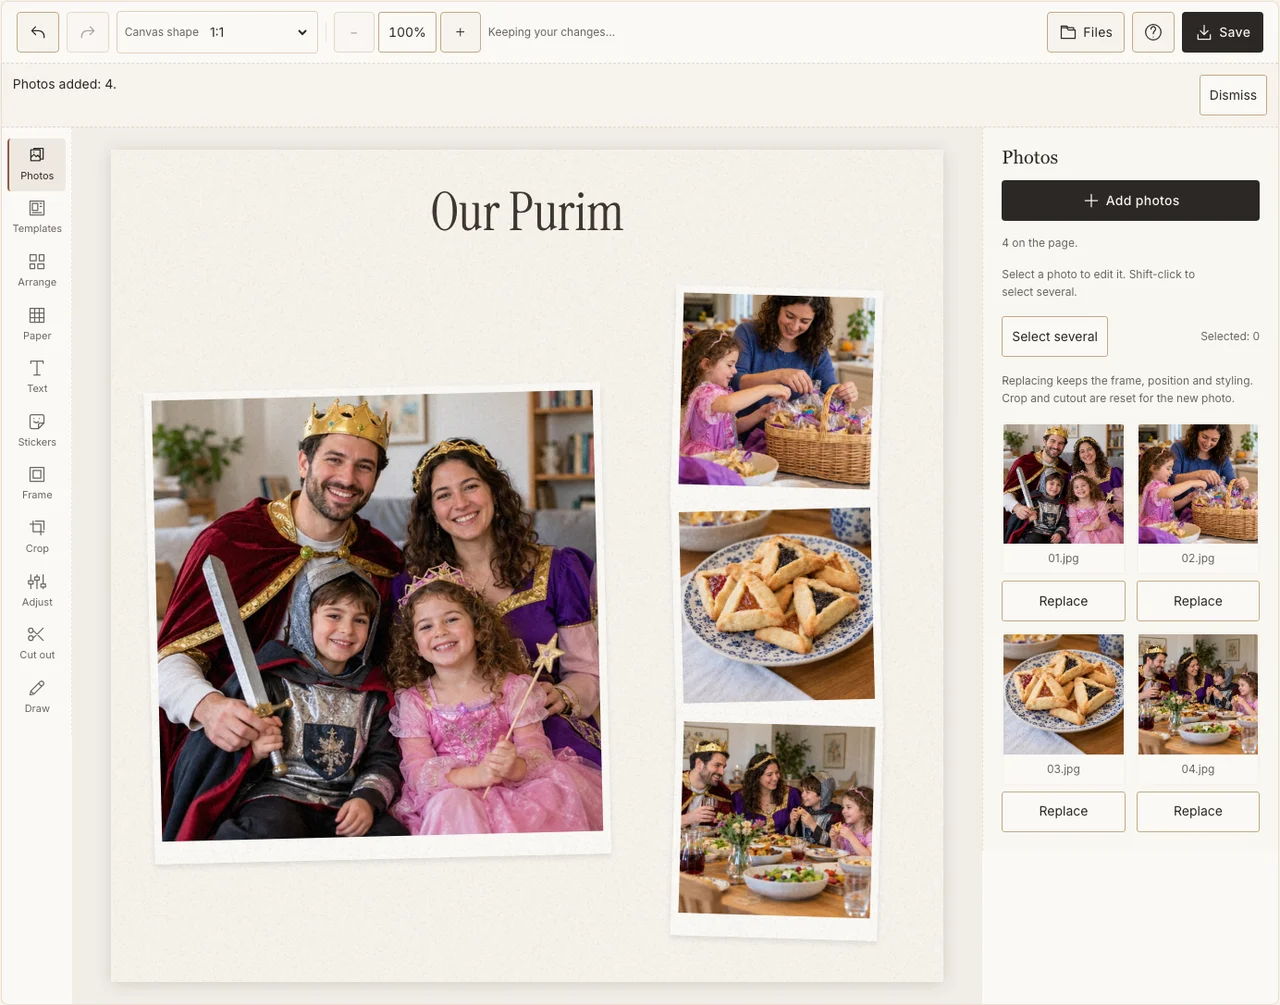Click the '4 on the page.' text
The image size is (1280, 1005).
[1040, 243]
